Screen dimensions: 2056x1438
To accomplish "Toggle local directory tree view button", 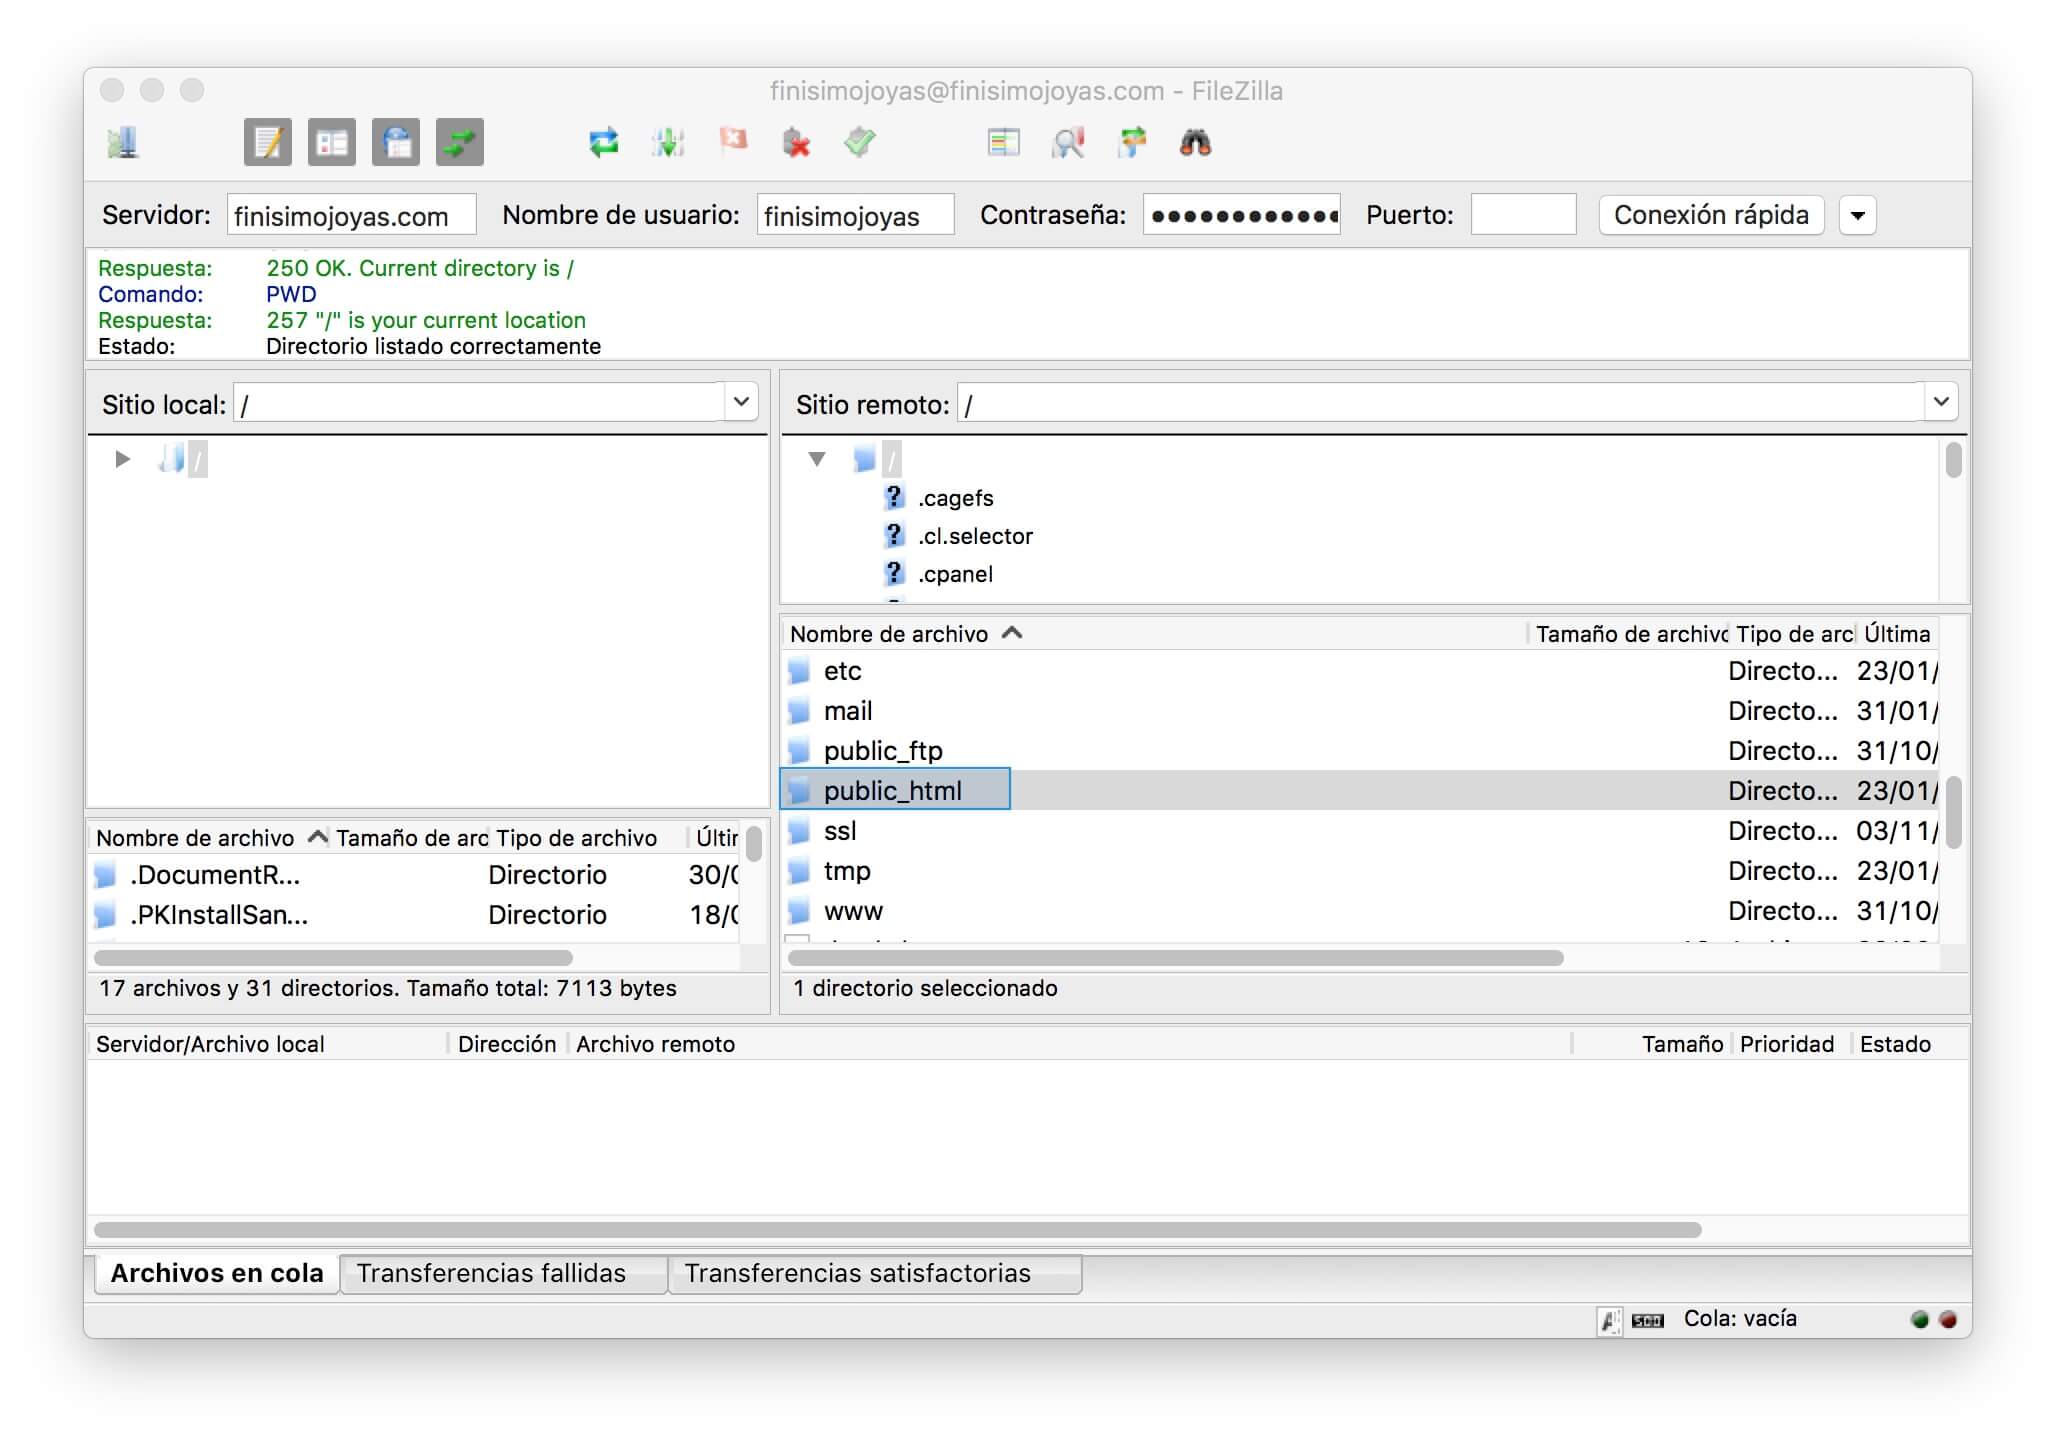I will [x=332, y=143].
